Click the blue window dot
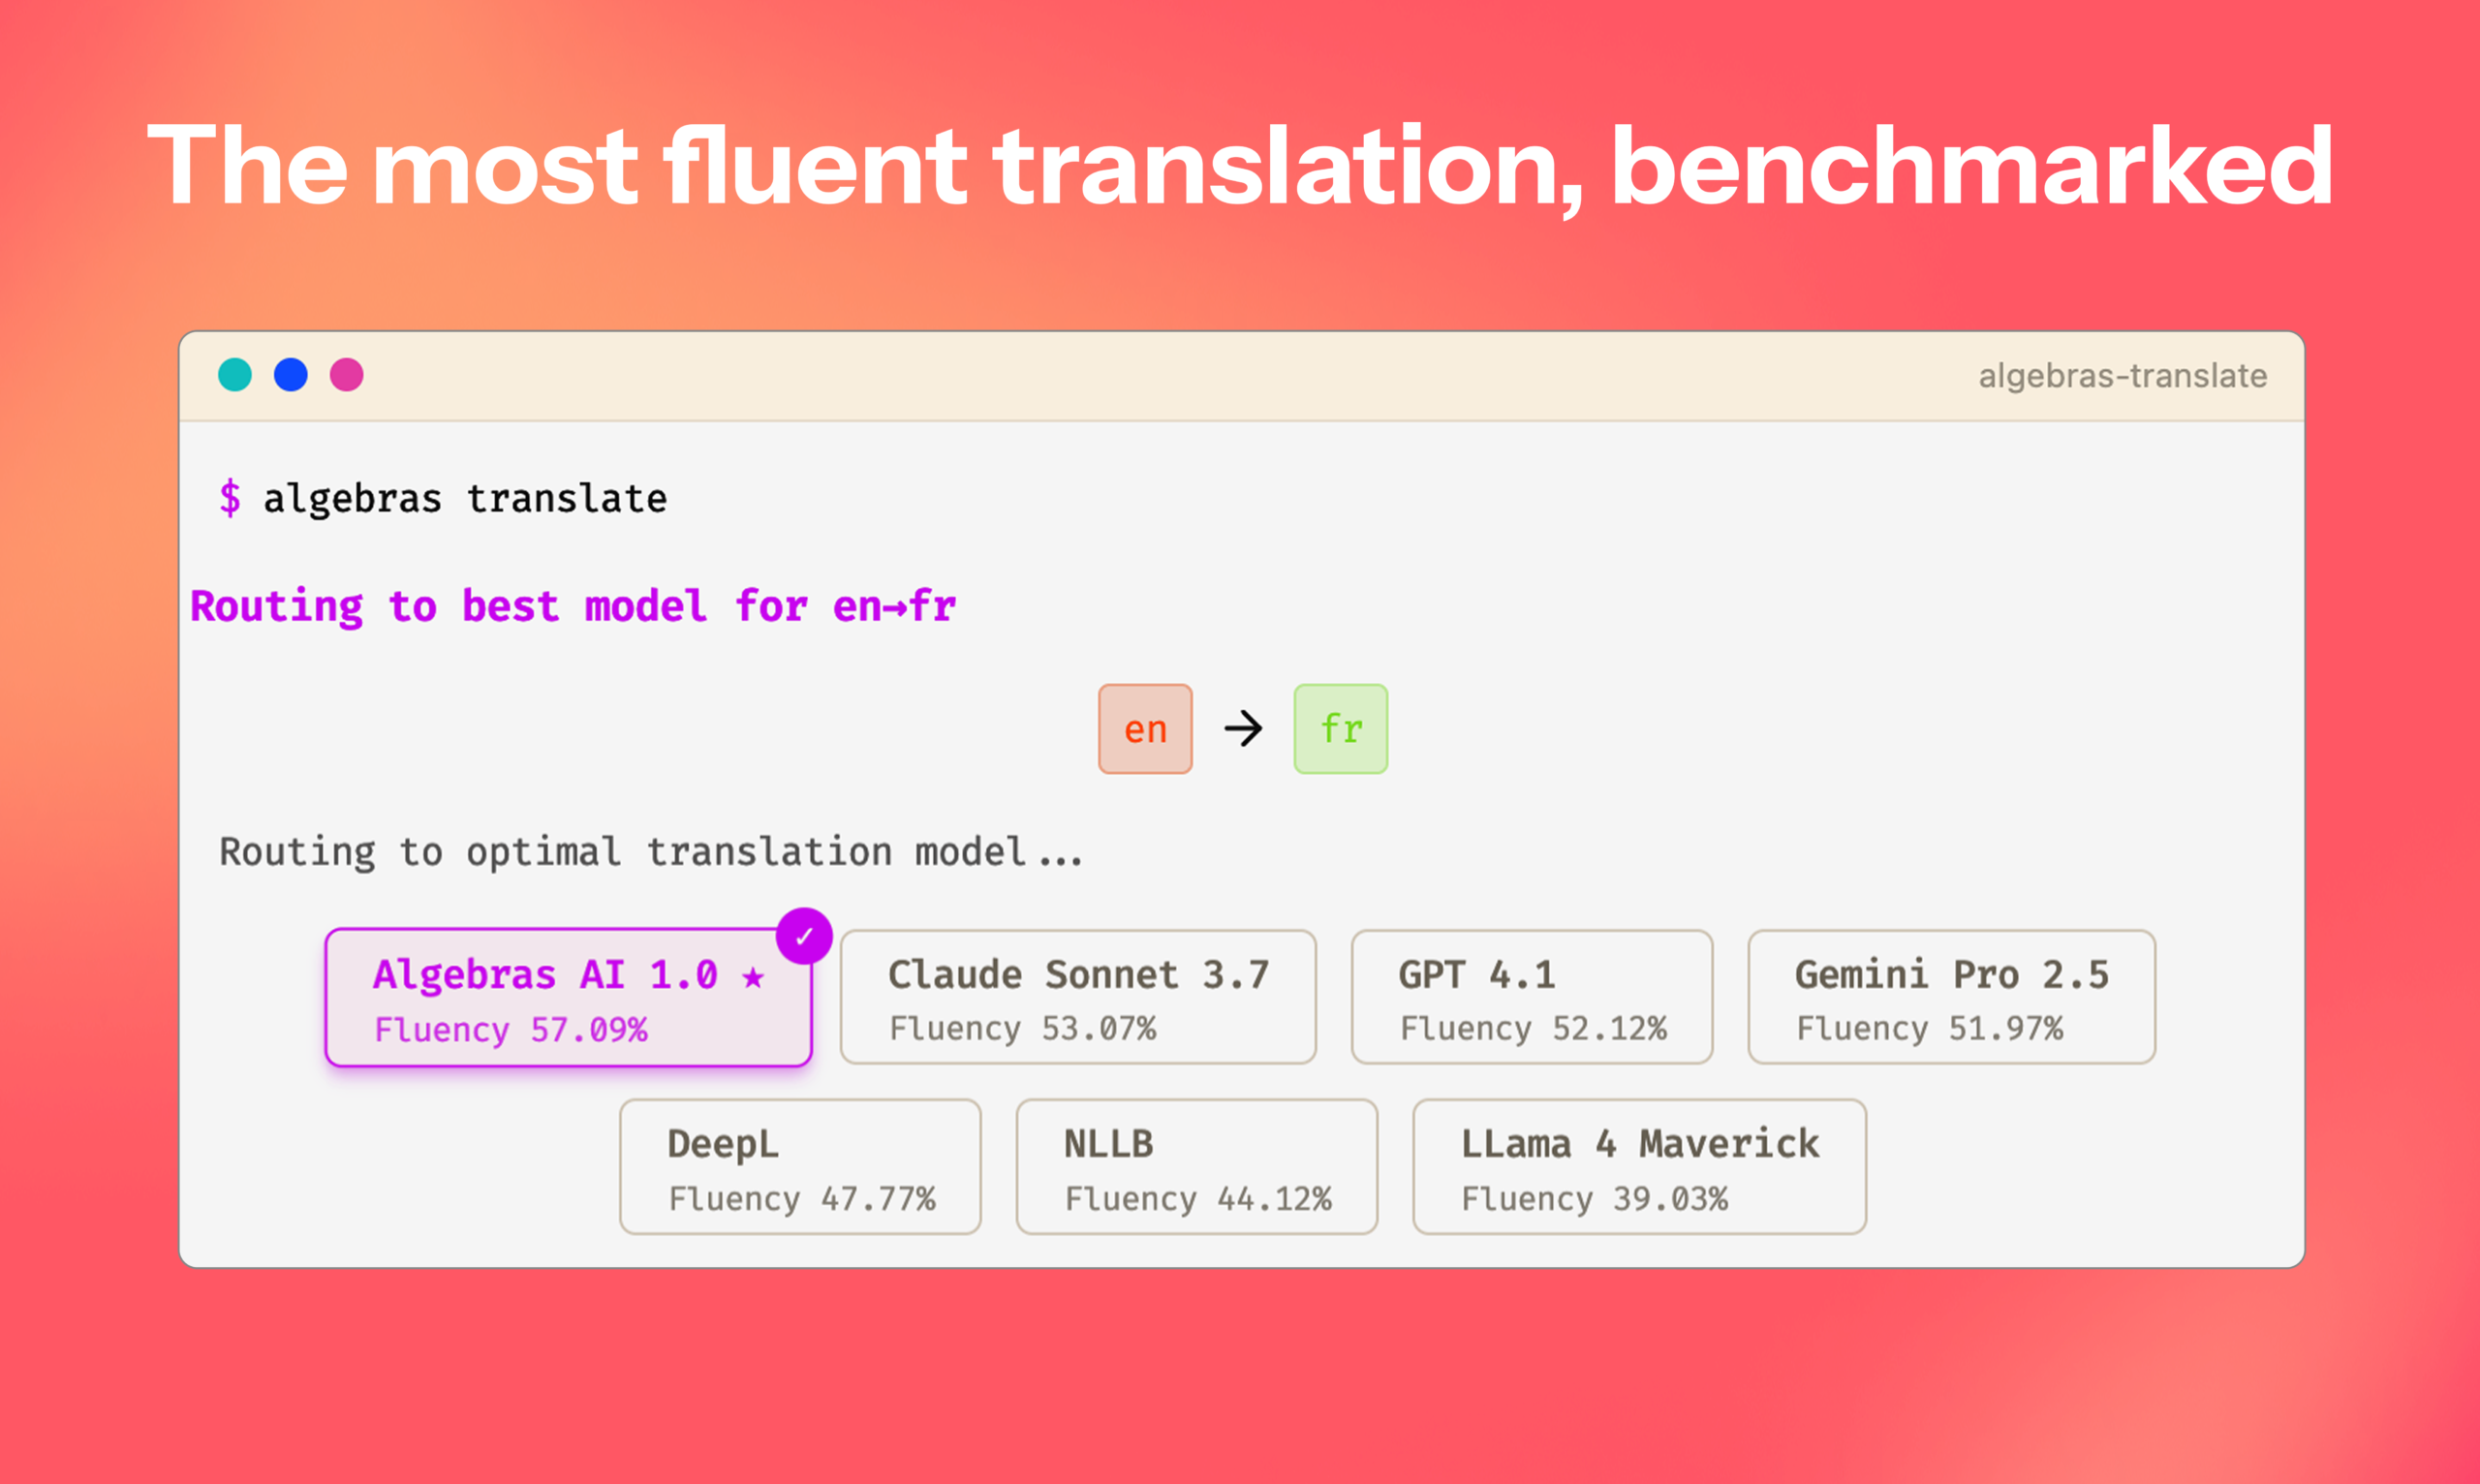This screenshot has height=1484, width=2480. pyautogui.click(x=291, y=375)
